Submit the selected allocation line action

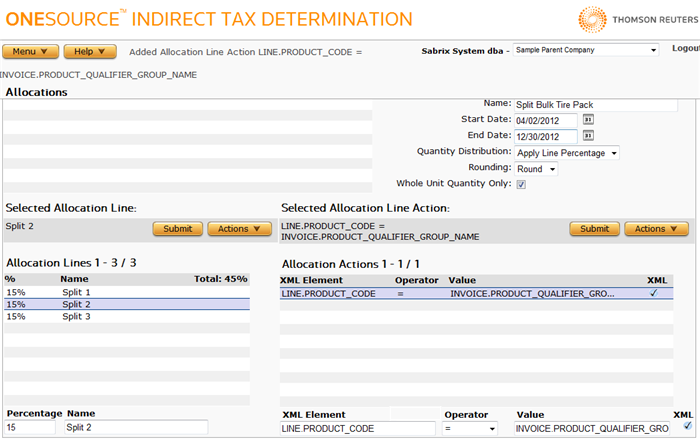coord(594,229)
